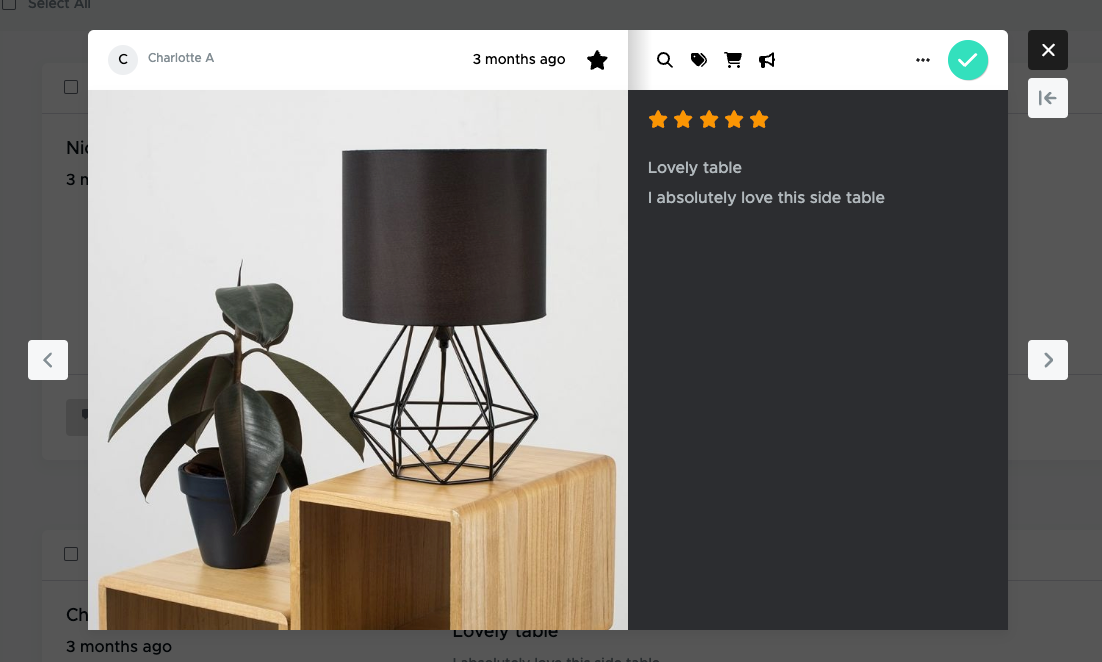Screen dimensions: 1102x662
Task: Go to previous review with left chevron
Action: pyautogui.click(x=48, y=360)
